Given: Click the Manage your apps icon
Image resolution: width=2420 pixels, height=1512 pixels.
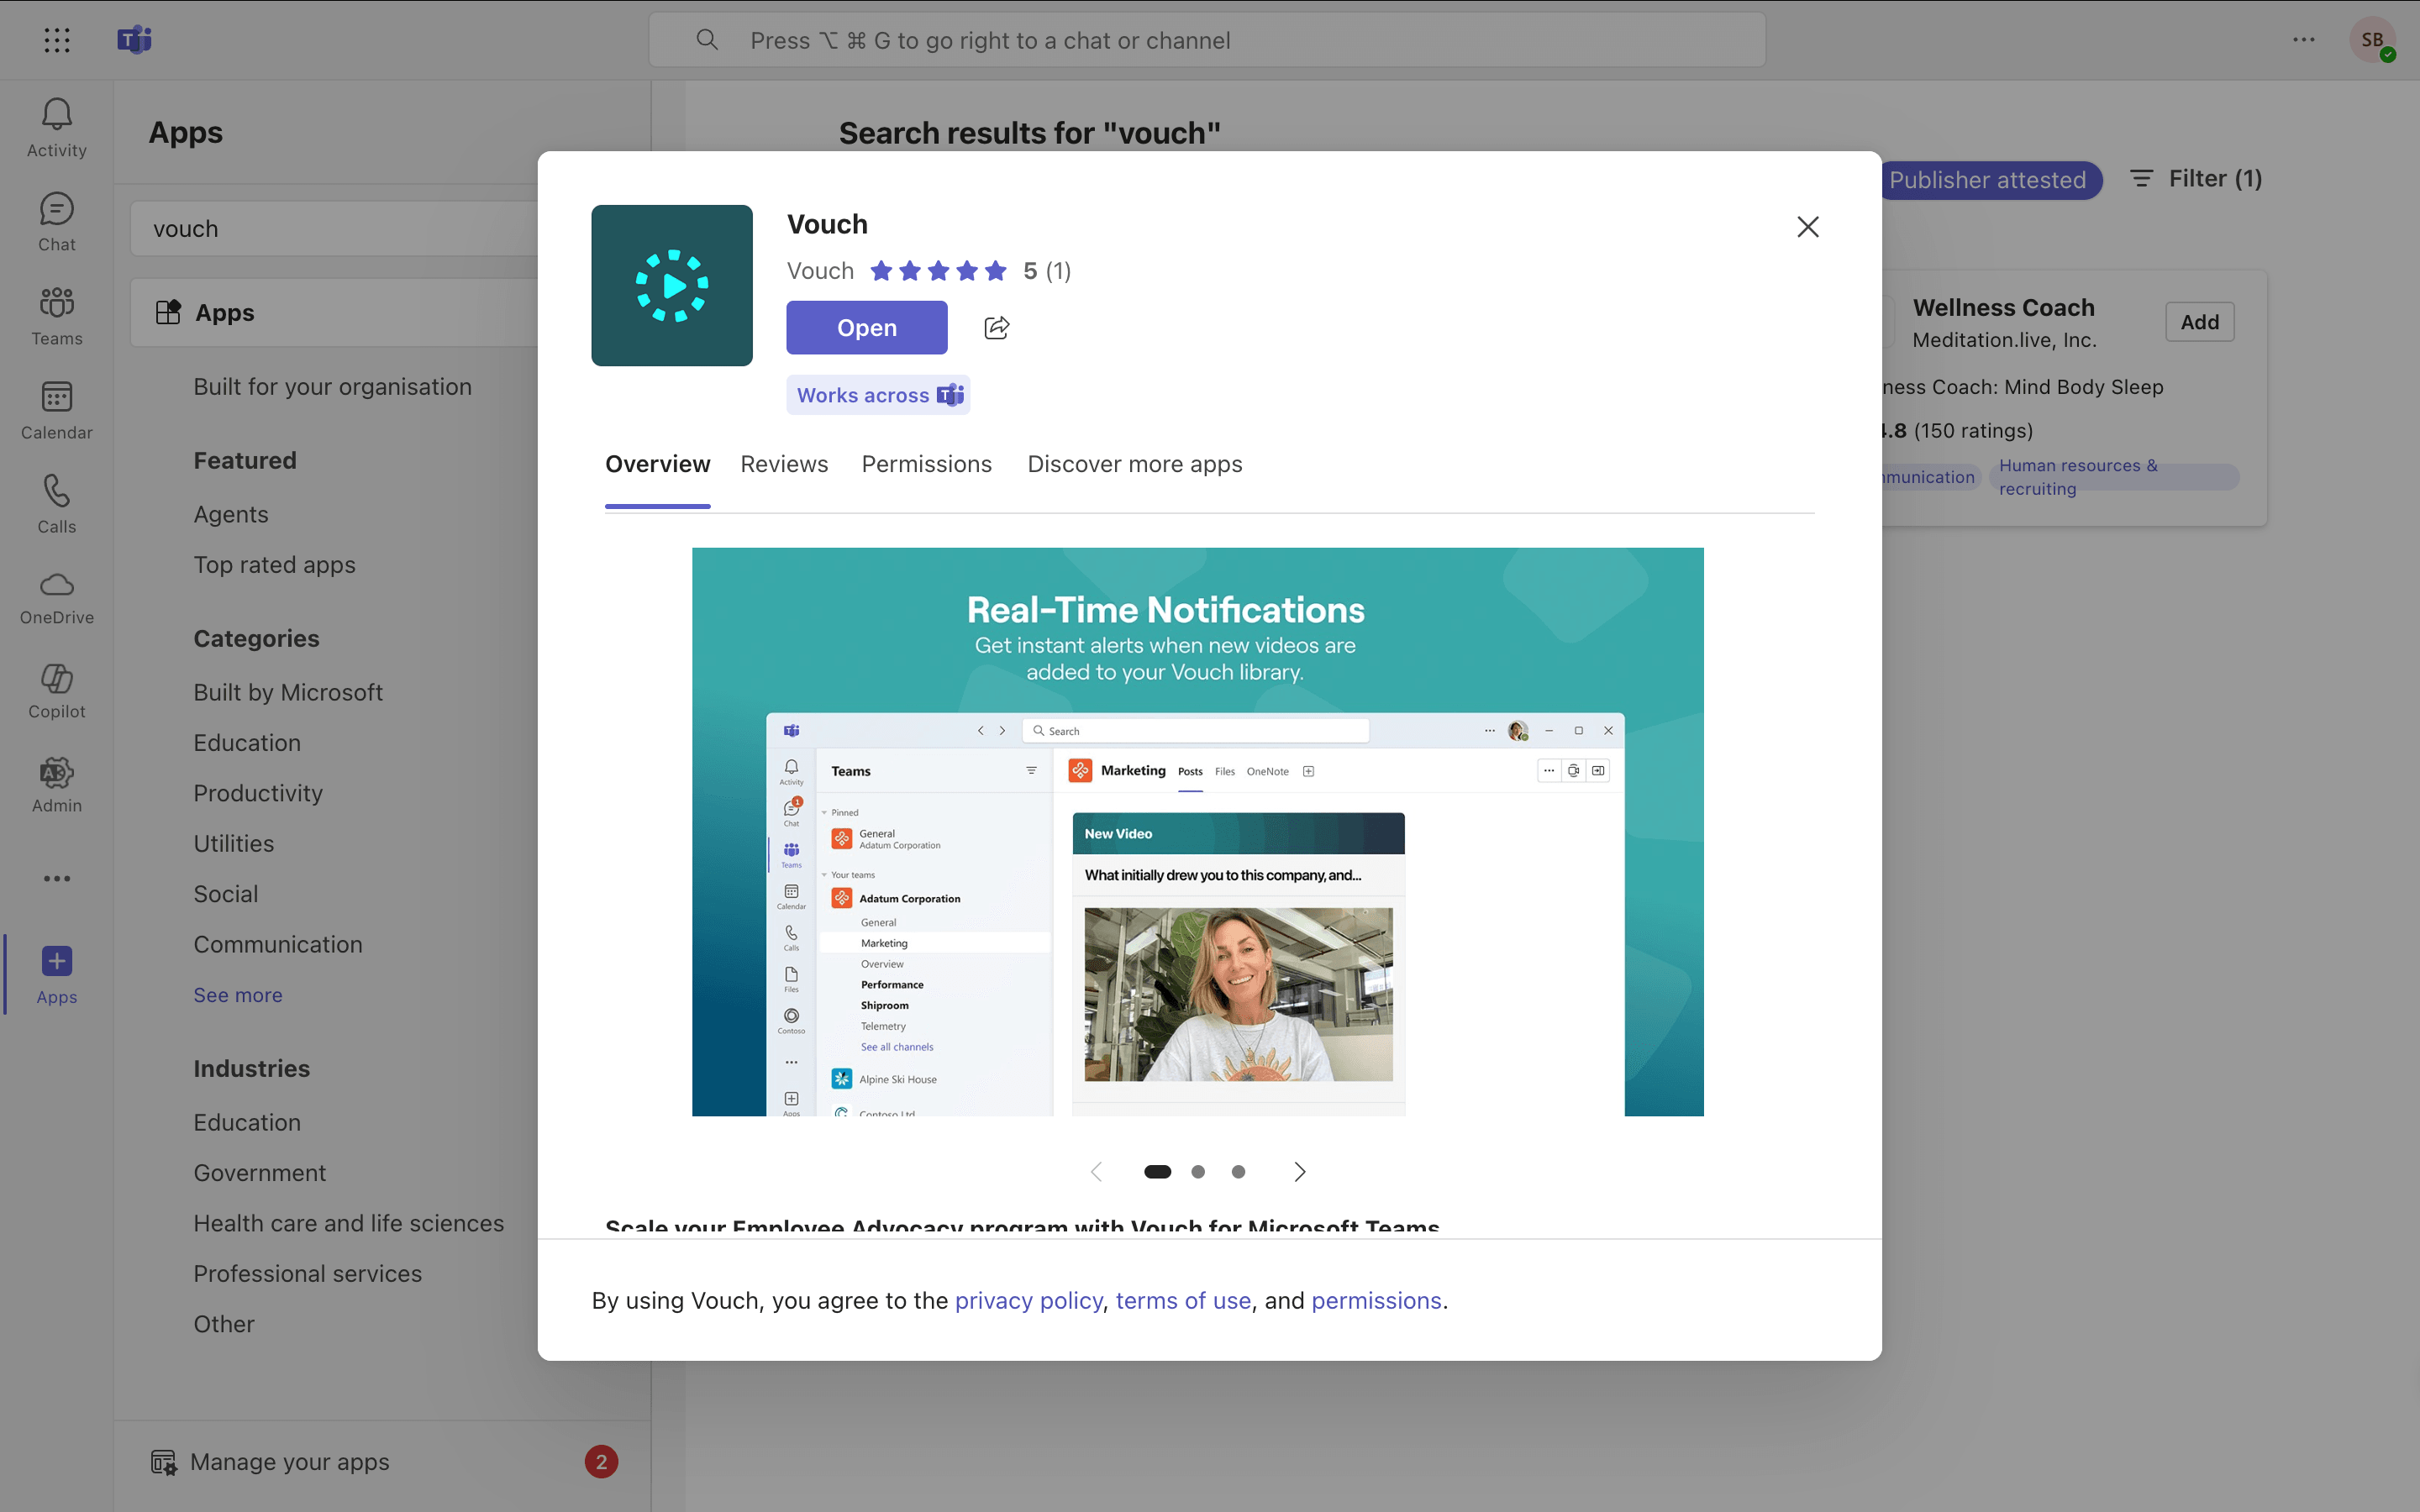Looking at the screenshot, I should click(x=163, y=1462).
